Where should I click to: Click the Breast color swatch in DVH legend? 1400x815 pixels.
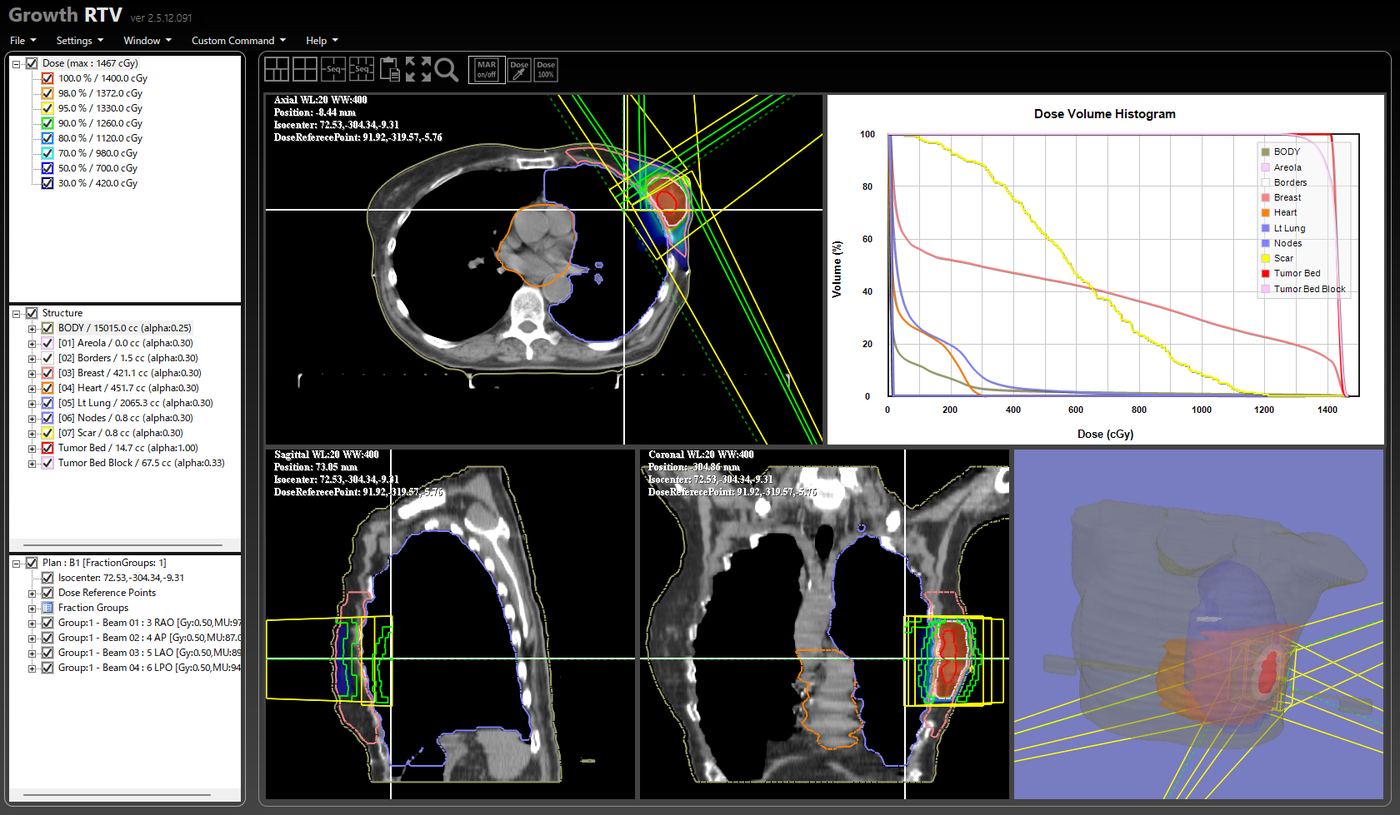[1265, 198]
